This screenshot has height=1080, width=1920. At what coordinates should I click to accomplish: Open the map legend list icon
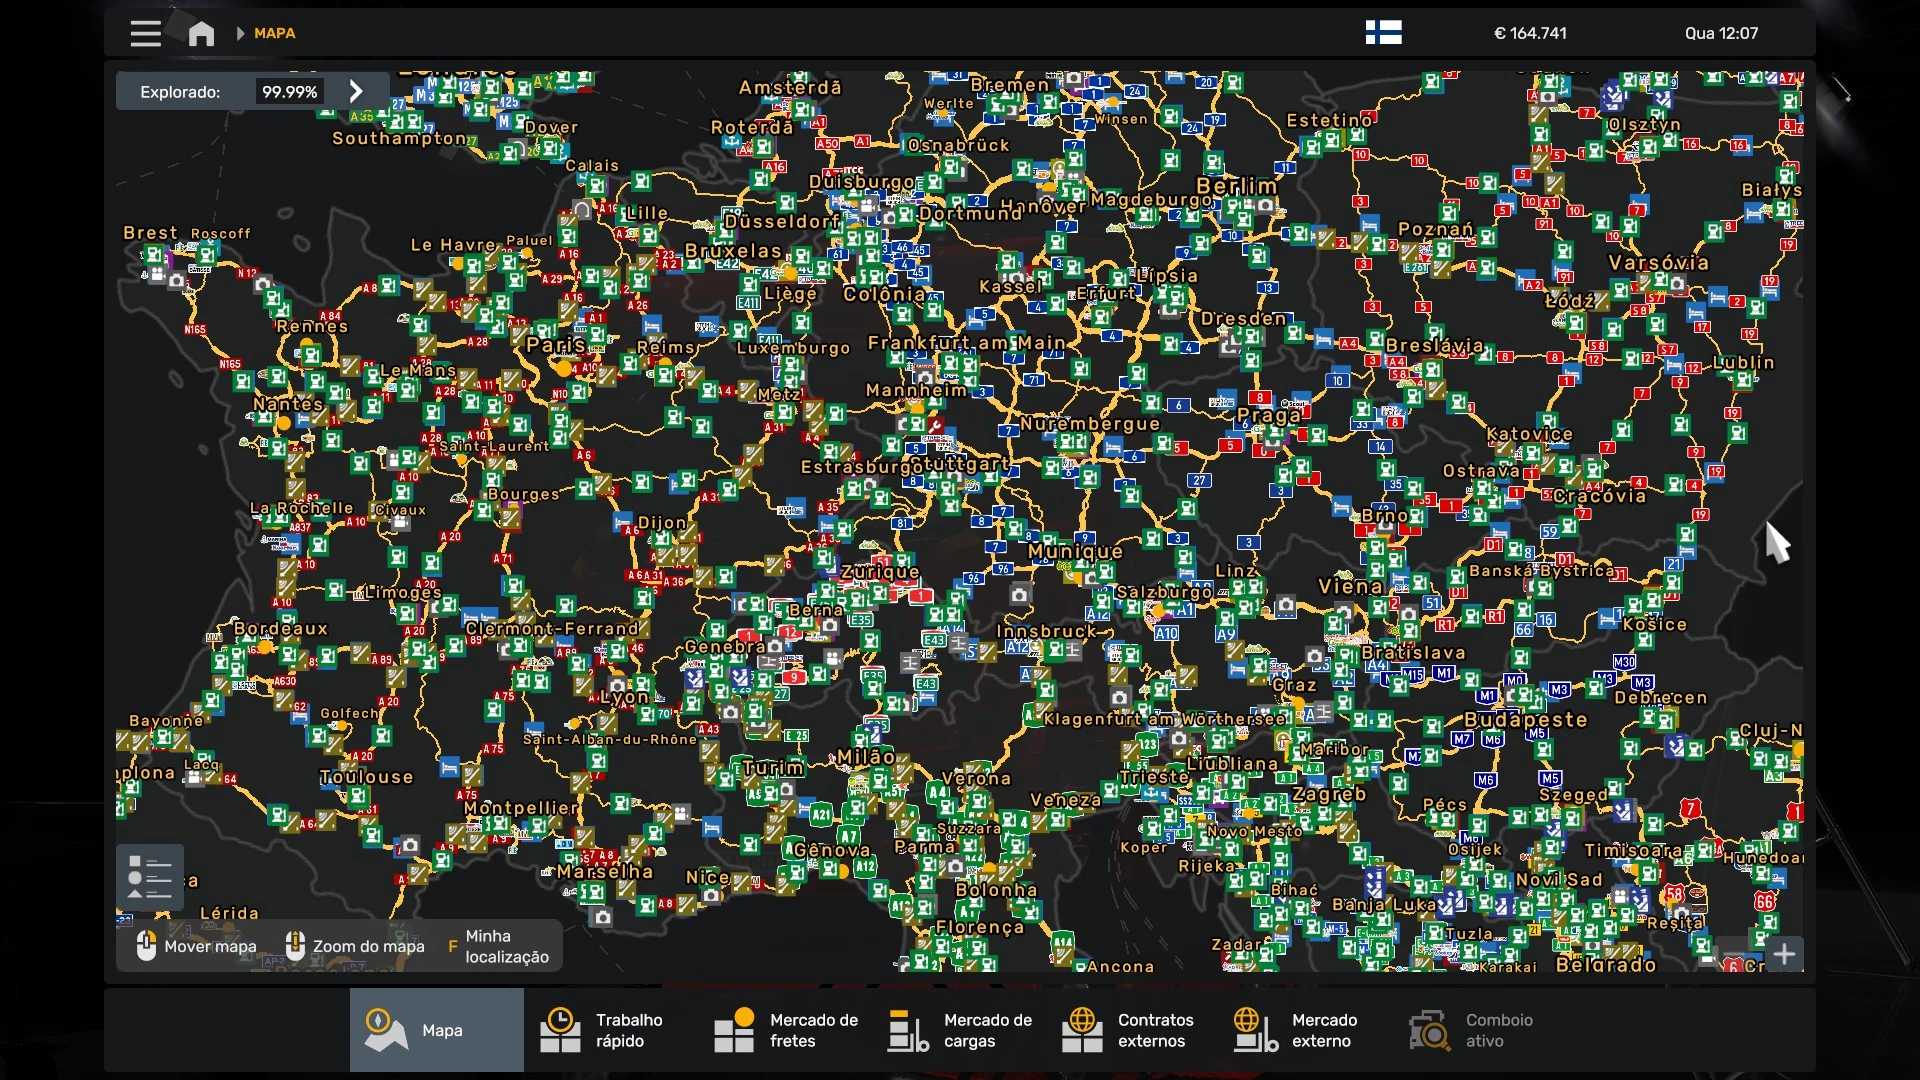pyautogui.click(x=150, y=877)
